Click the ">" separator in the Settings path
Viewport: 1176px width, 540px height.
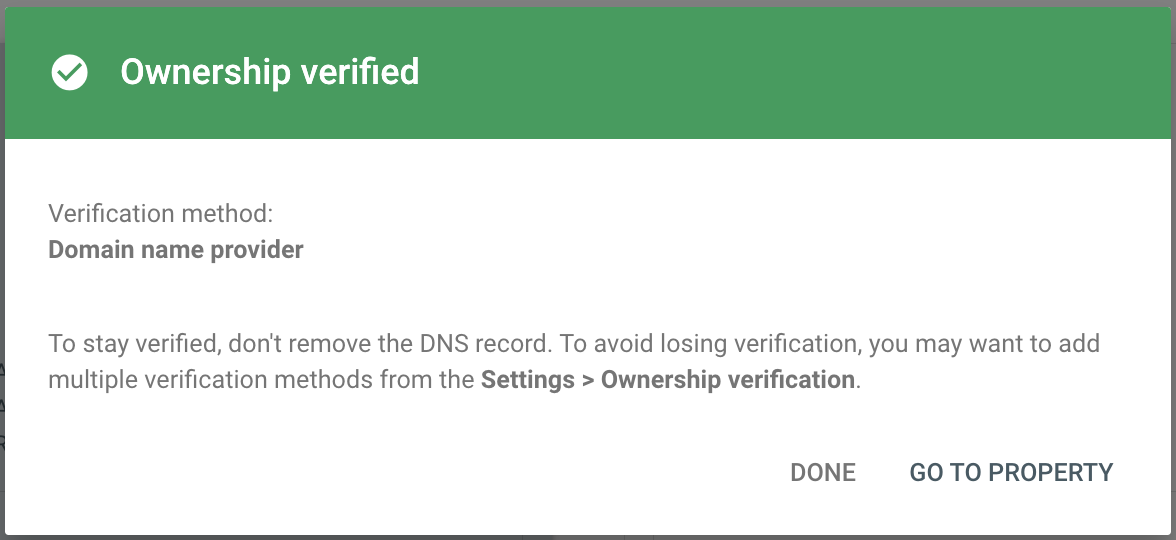[588, 381]
